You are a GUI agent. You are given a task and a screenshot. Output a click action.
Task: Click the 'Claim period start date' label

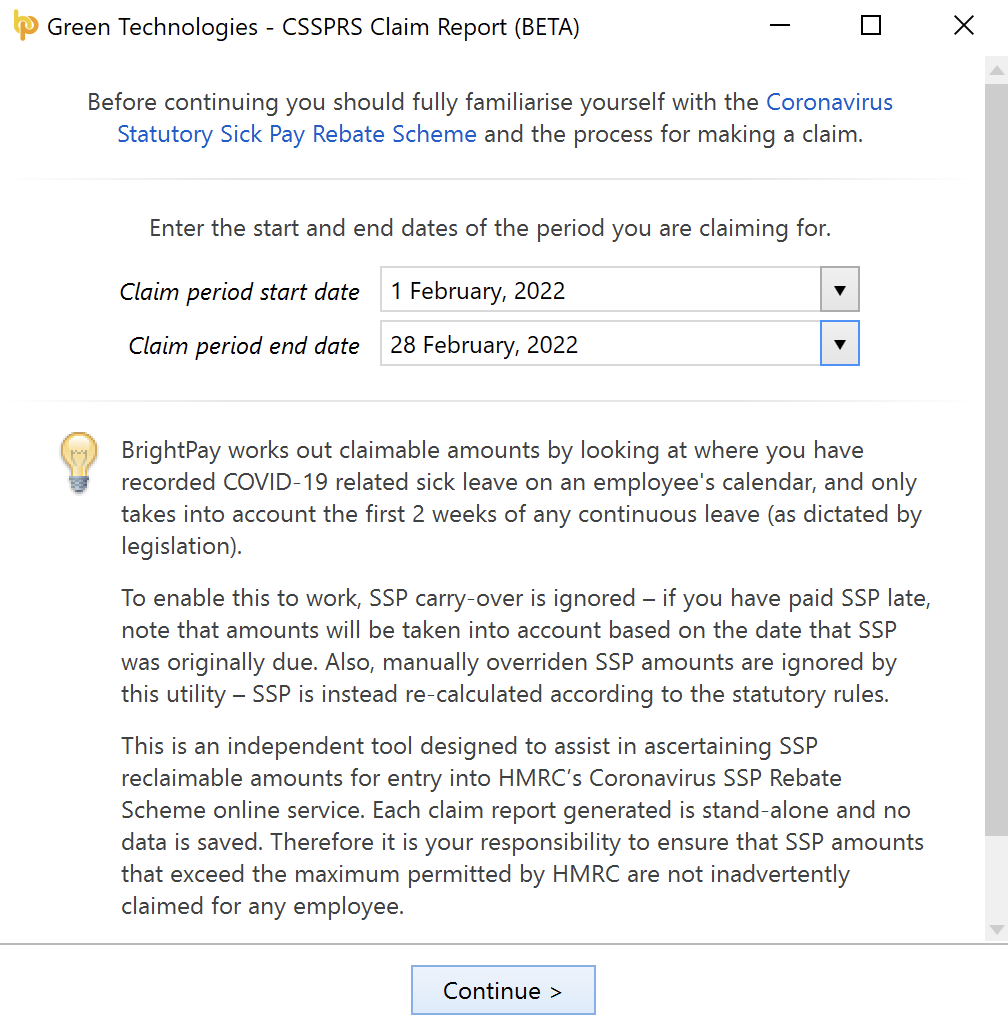pyautogui.click(x=239, y=292)
